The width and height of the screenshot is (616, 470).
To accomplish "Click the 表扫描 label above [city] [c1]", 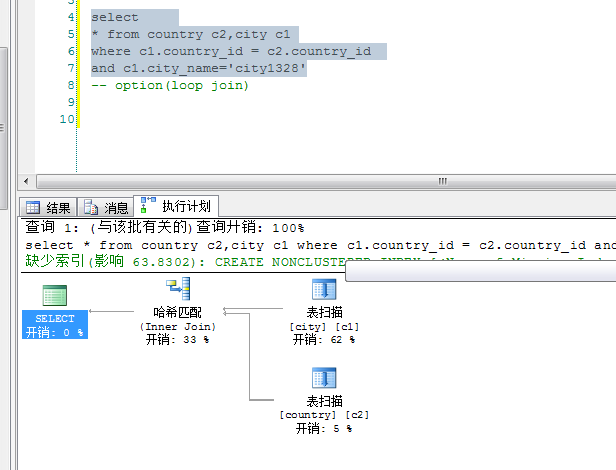I will click(324, 312).
